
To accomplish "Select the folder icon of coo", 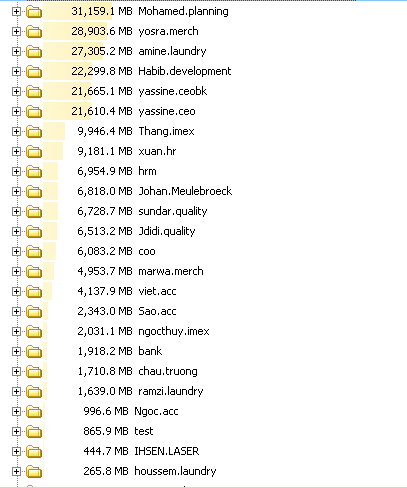I will click(x=34, y=252).
